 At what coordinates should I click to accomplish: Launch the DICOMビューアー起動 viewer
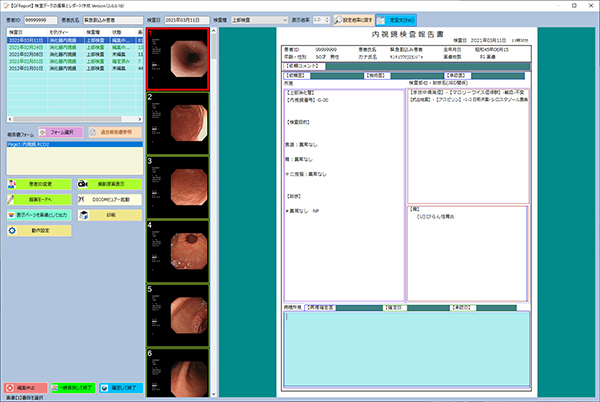(x=110, y=199)
